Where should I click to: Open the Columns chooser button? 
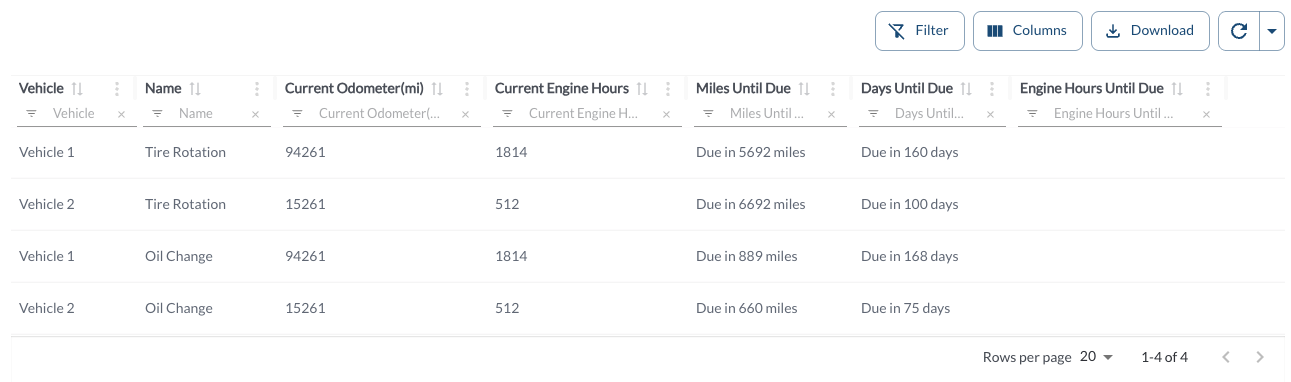[x=1027, y=31]
